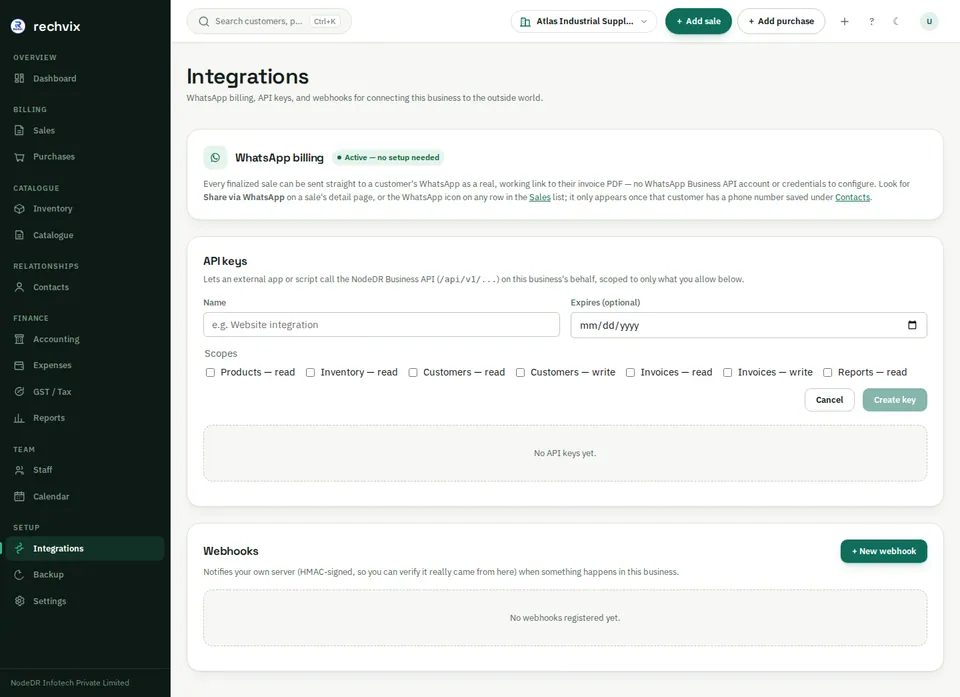Click the Purchases cart icon

pos(20,157)
